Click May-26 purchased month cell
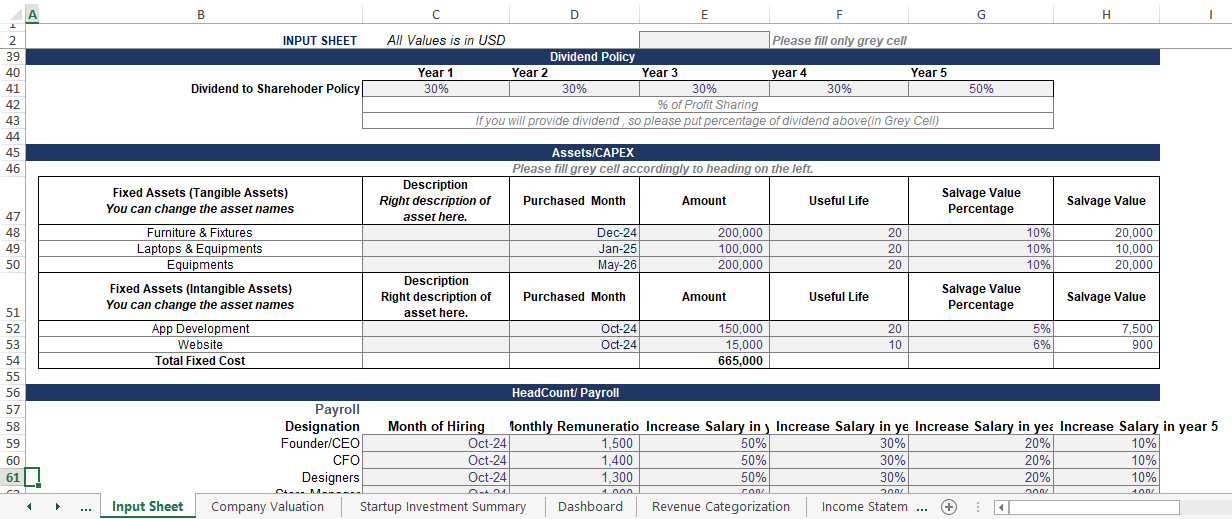The height and width of the screenshot is (519, 1232). click(574, 265)
